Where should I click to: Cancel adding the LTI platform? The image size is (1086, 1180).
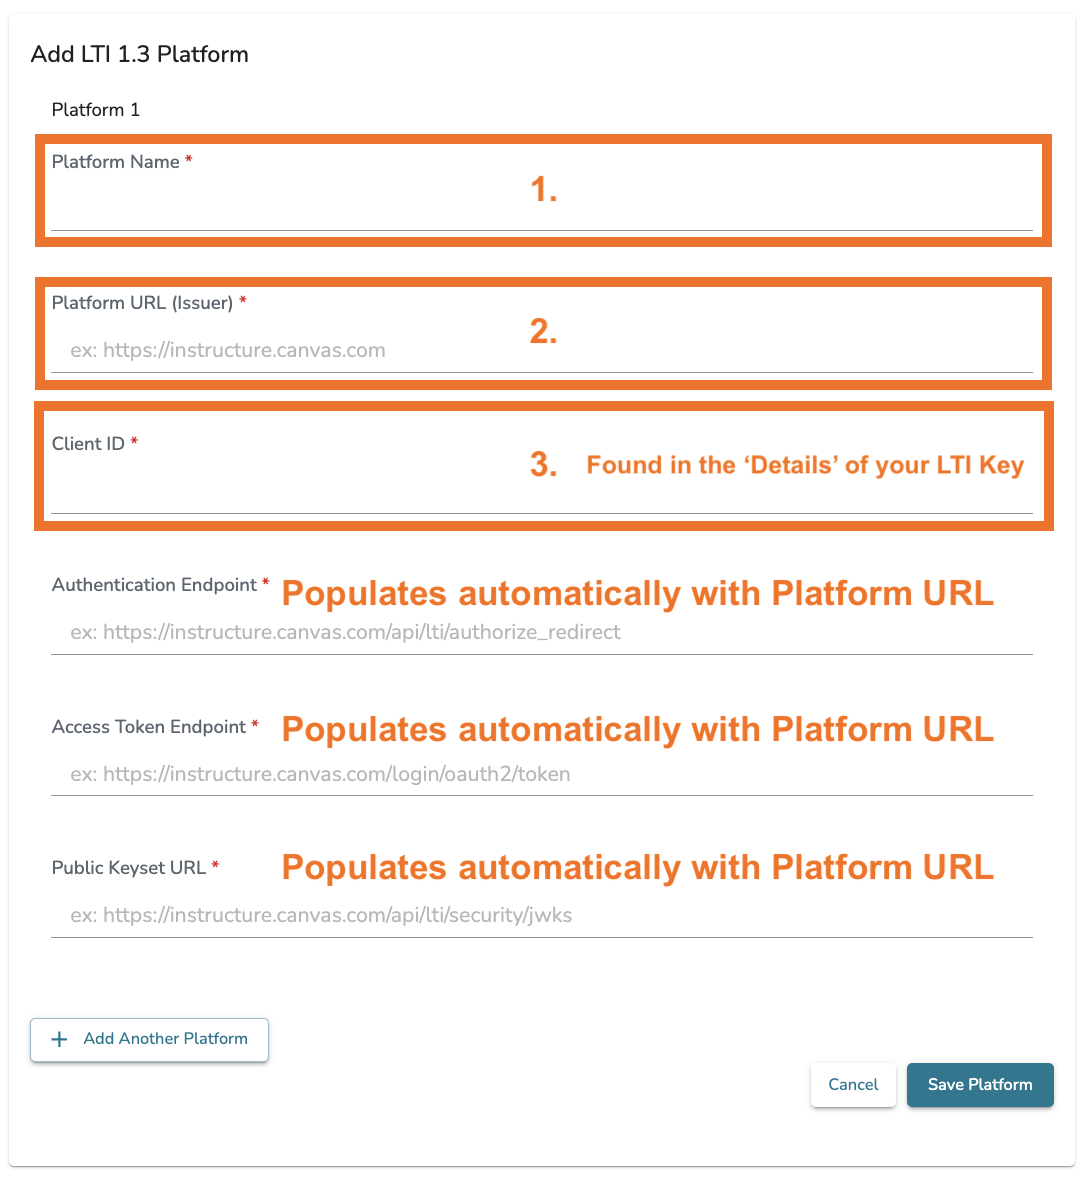click(x=853, y=1085)
